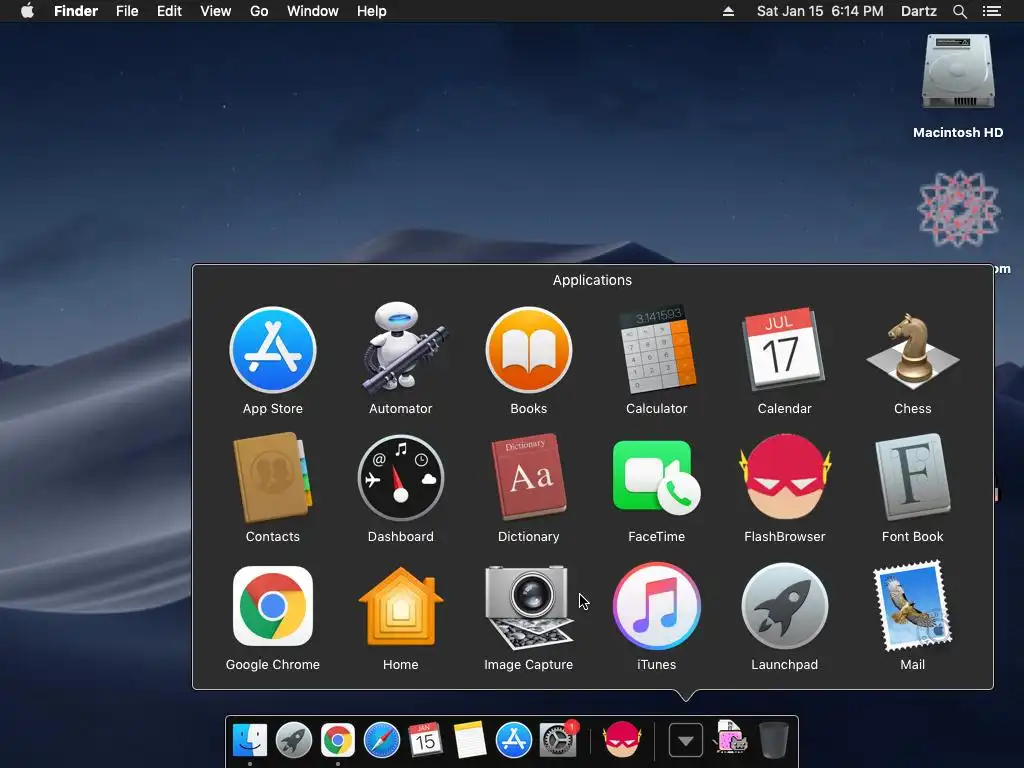The height and width of the screenshot is (768, 1024).
Task: Open the Go menu
Action: click(x=259, y=11)
